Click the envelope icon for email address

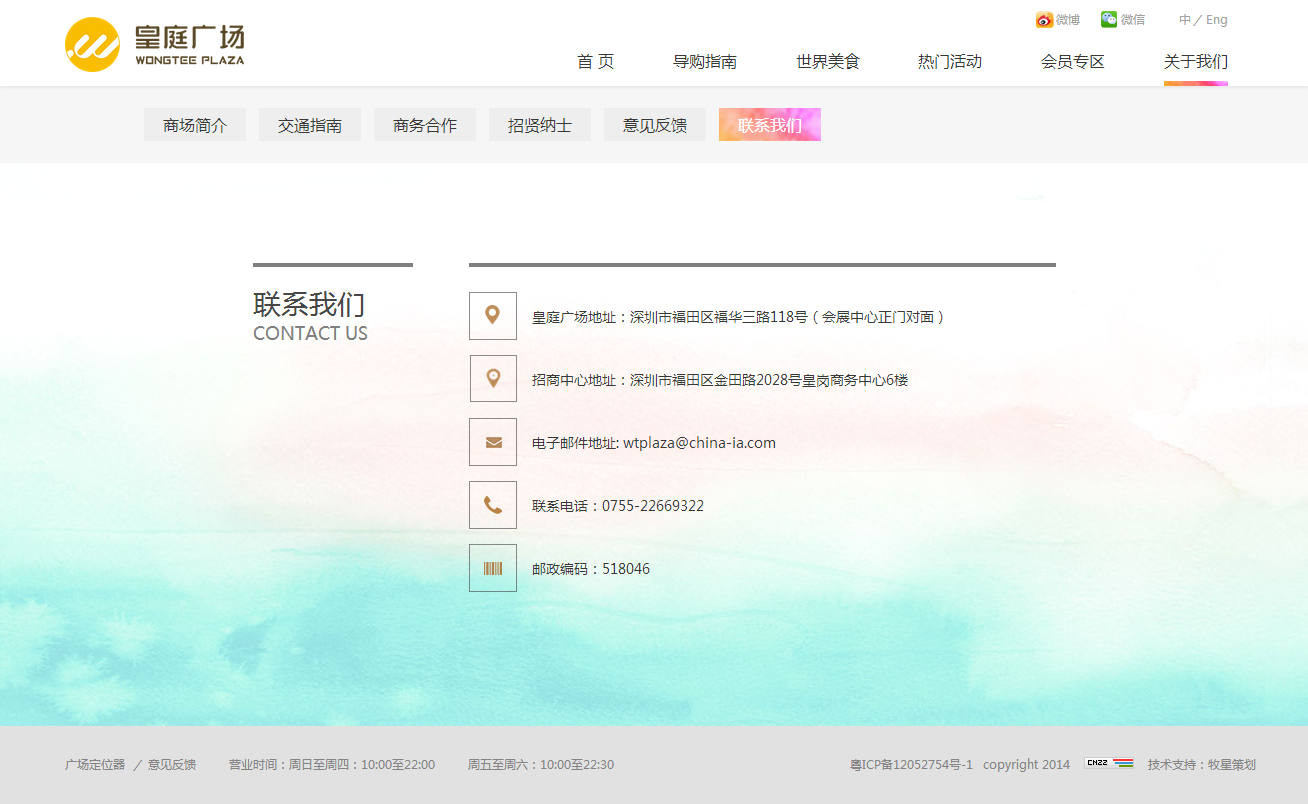[x=492, y=441]
